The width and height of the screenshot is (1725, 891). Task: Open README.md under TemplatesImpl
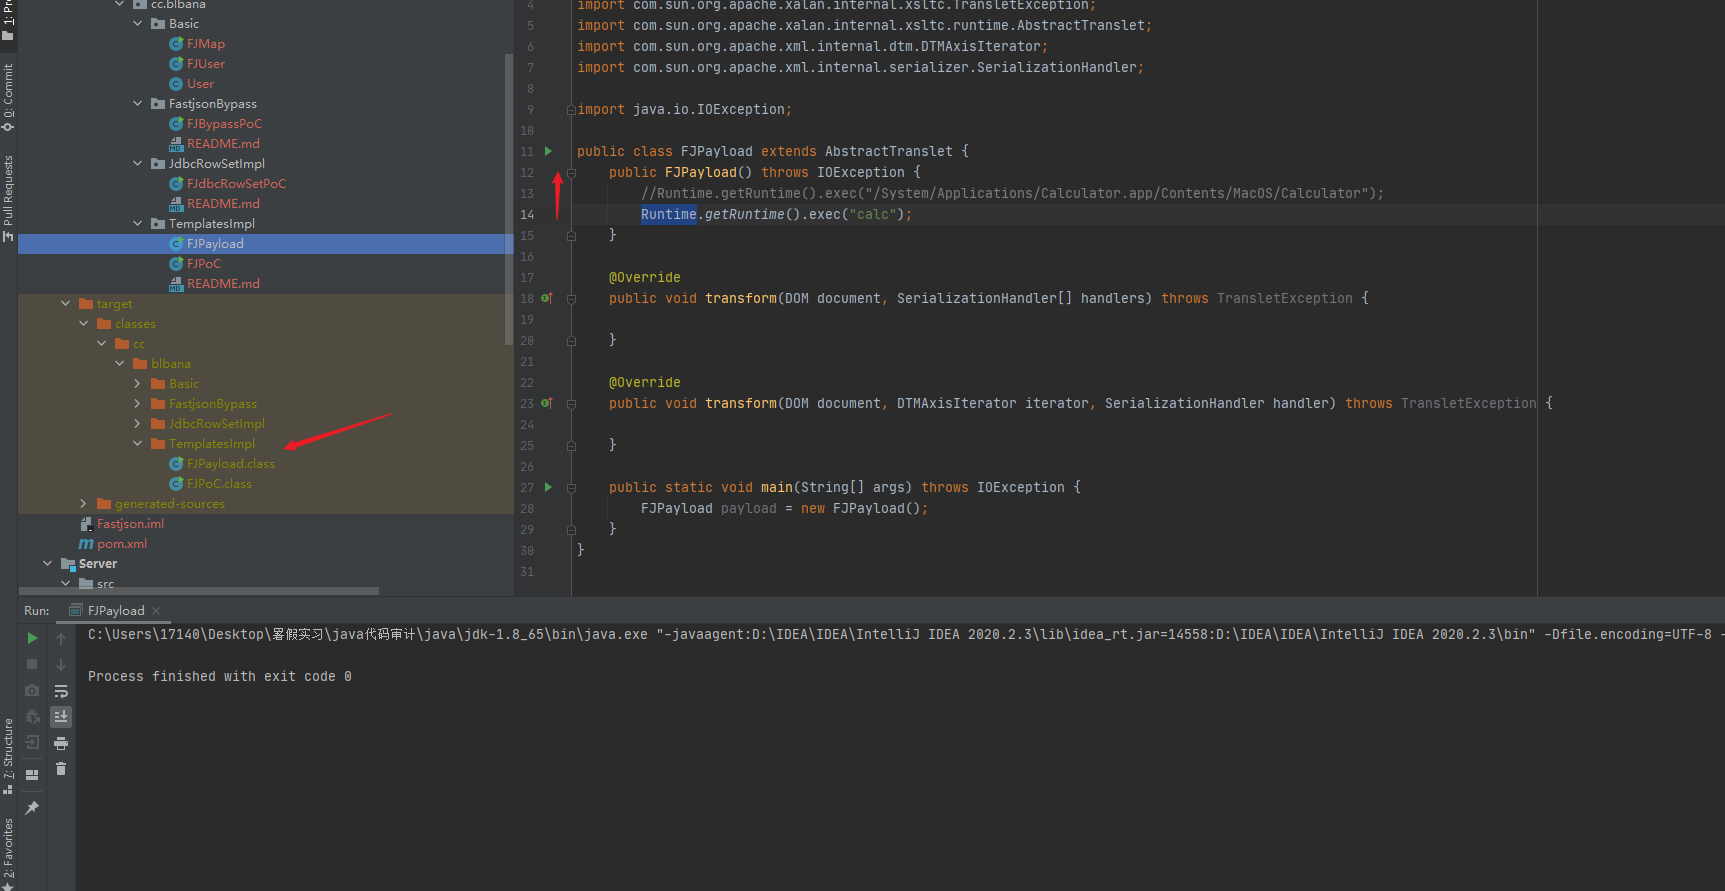coord(223,284)
